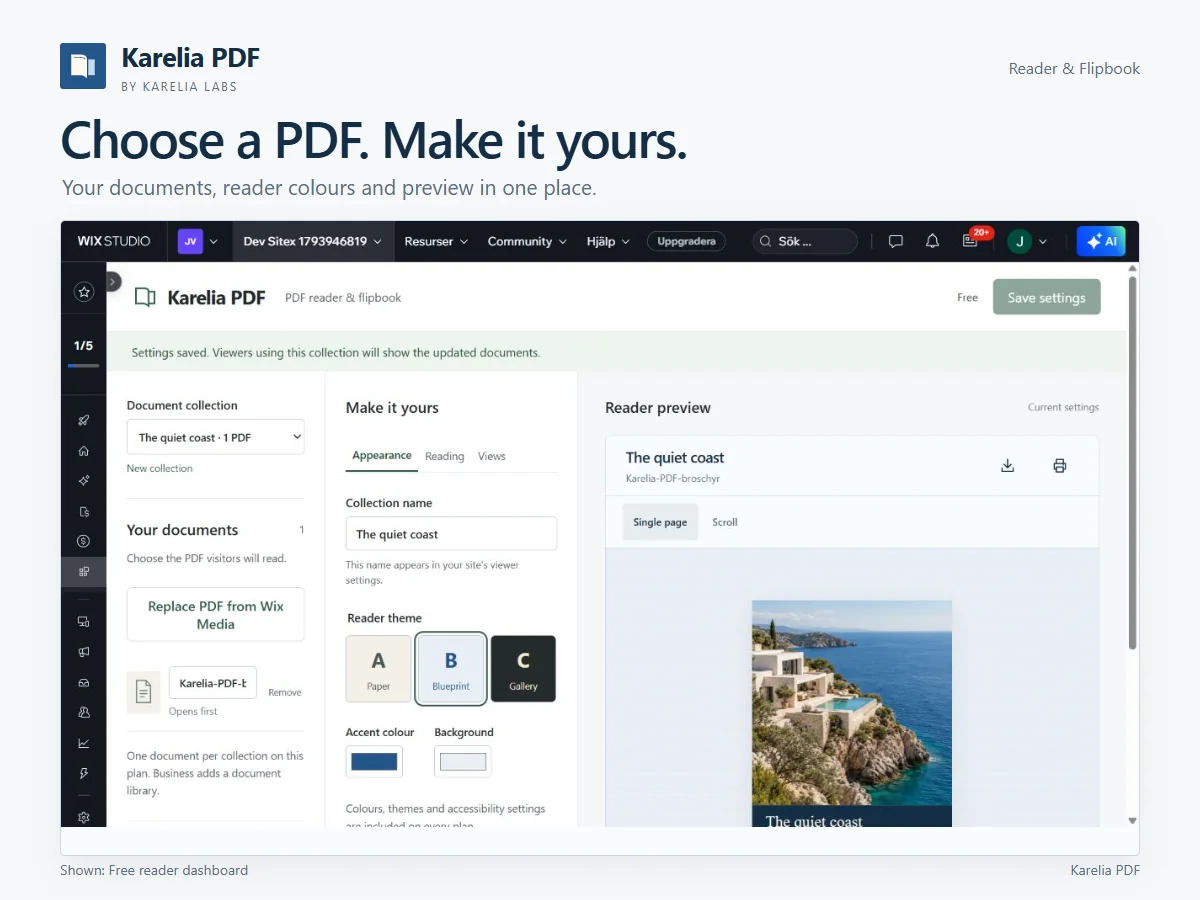Click the Sök search field
Screen dimensions: 1200x900
pos(804,241)
